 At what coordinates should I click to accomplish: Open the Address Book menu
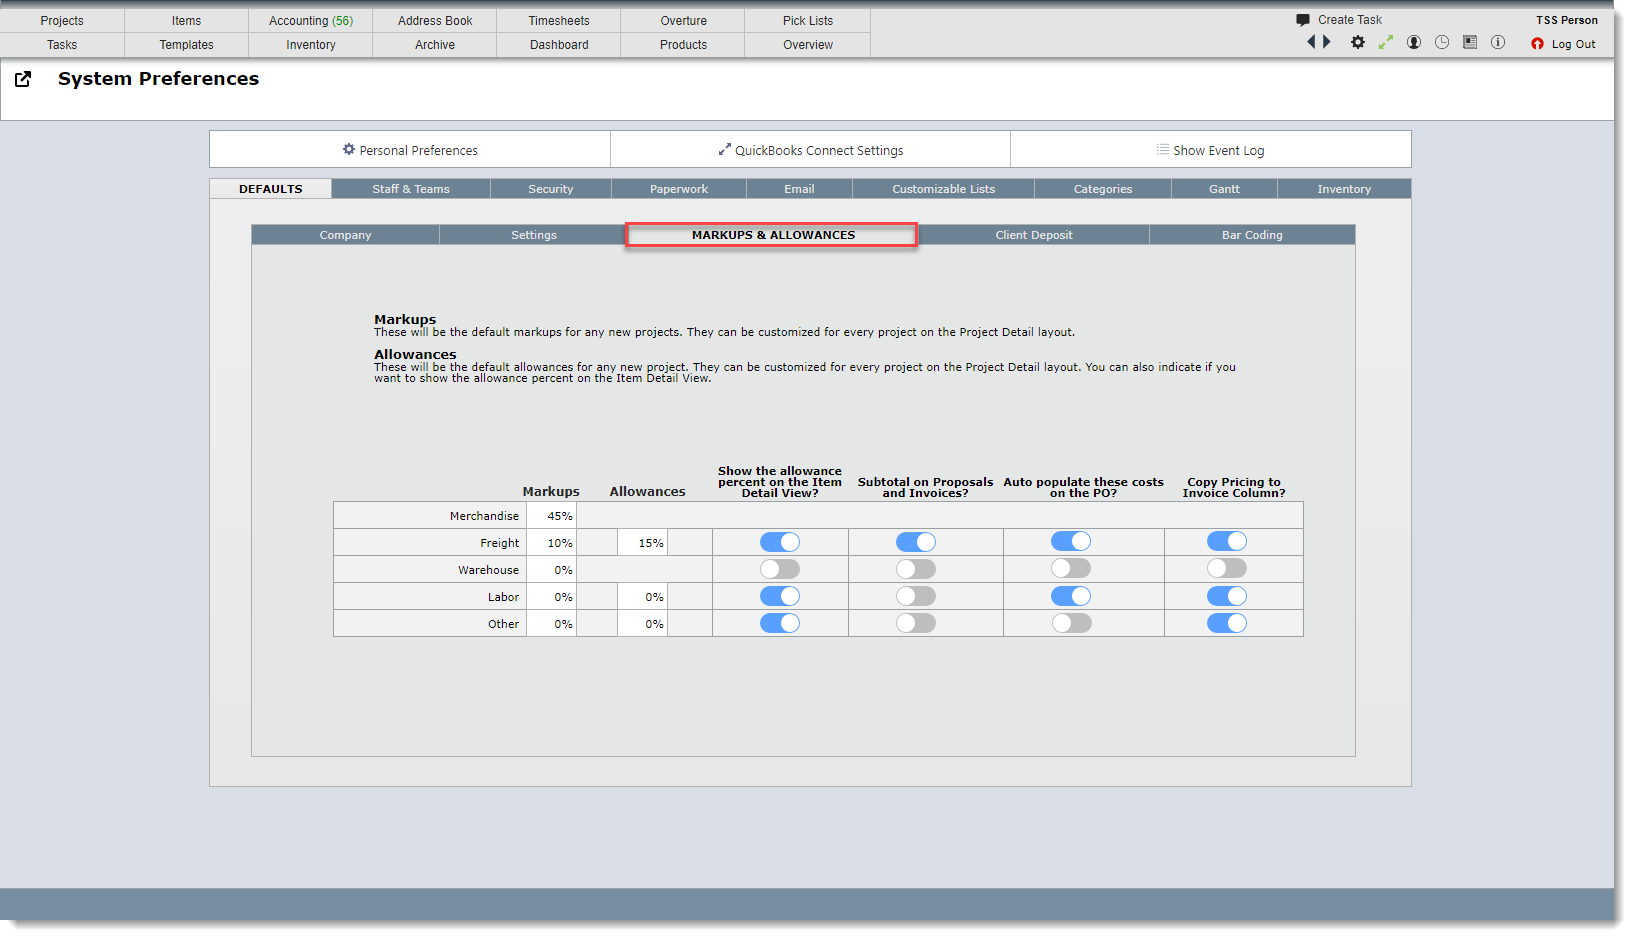click(435, 21)
